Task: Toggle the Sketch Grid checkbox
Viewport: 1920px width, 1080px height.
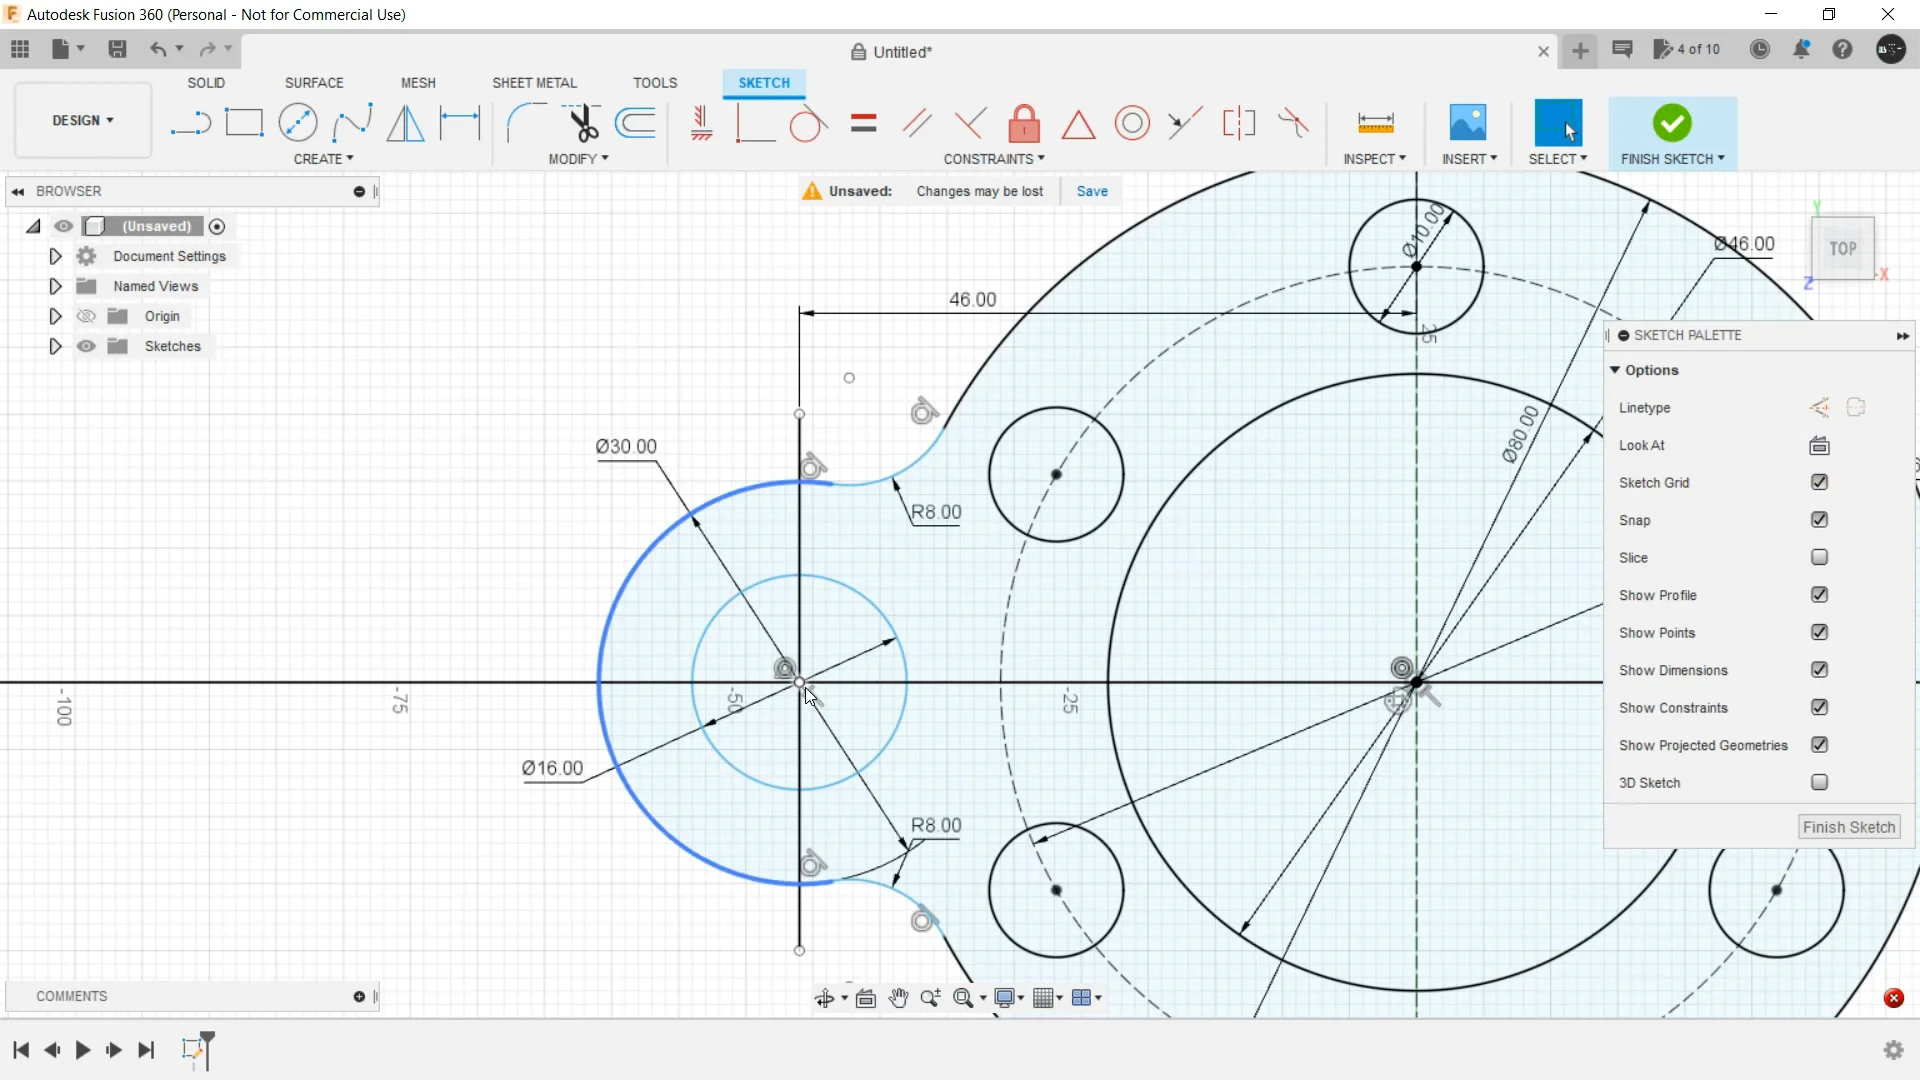Action: [1820, 483]
